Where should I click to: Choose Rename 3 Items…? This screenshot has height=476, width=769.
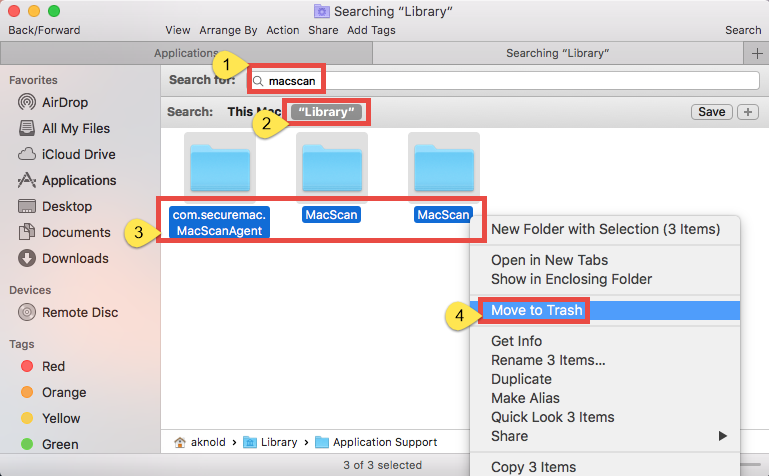pos(605,360)
